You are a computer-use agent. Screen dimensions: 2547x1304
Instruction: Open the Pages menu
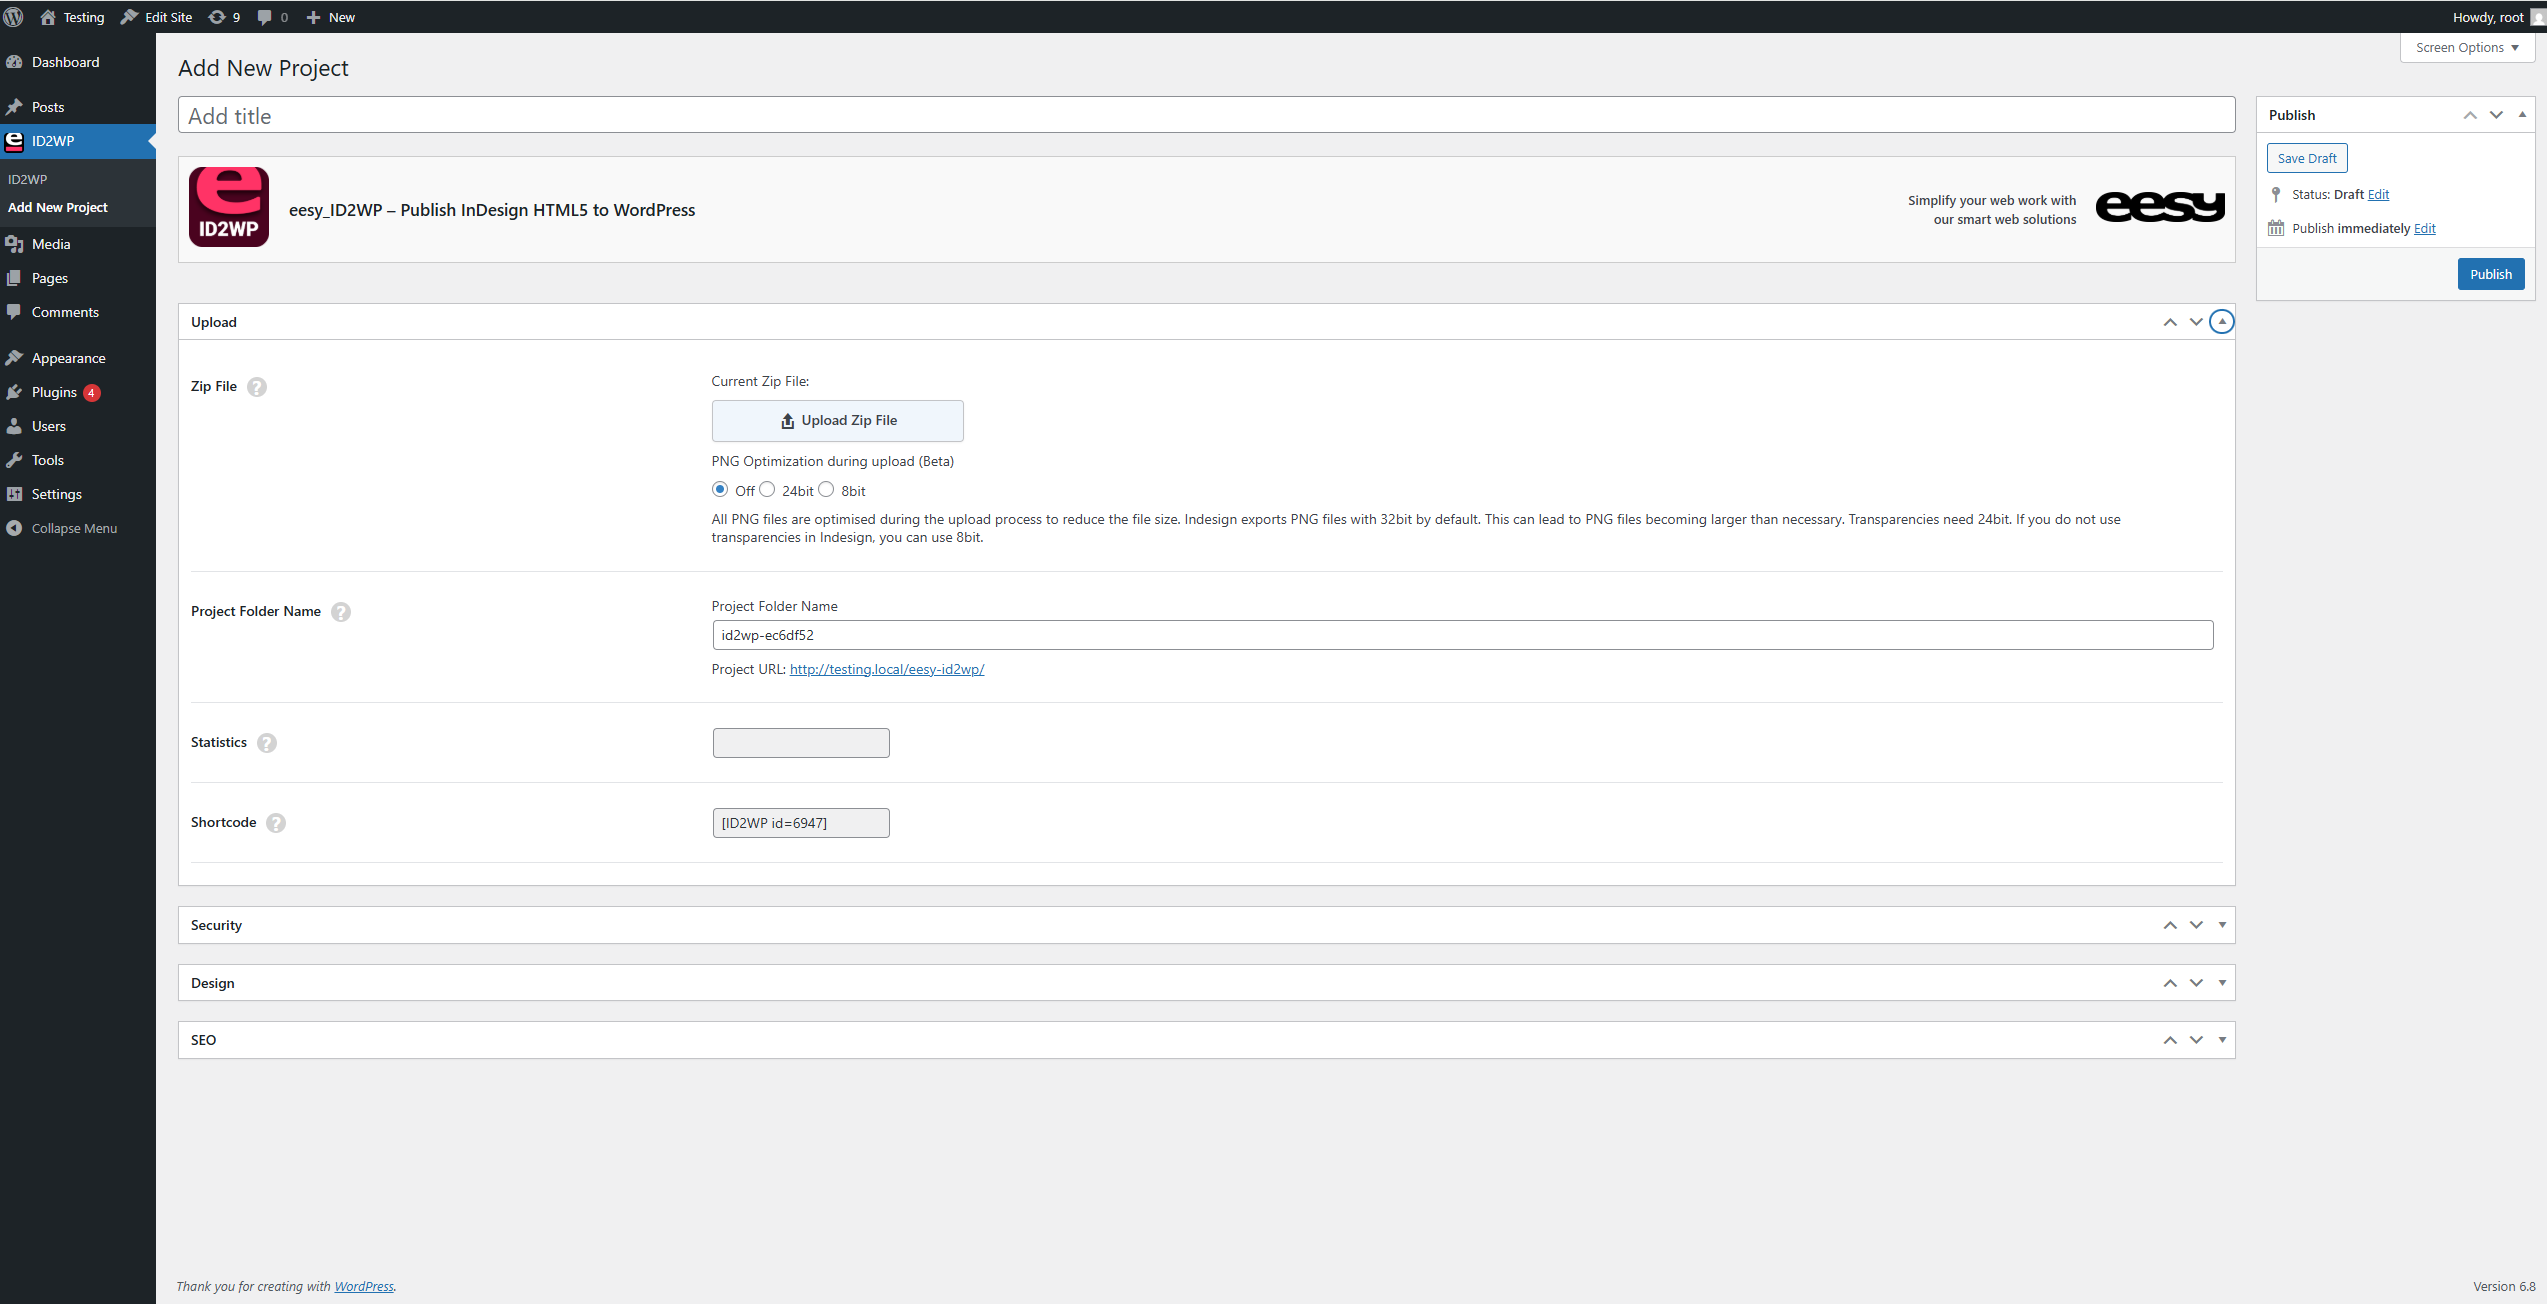click(78, 278)
